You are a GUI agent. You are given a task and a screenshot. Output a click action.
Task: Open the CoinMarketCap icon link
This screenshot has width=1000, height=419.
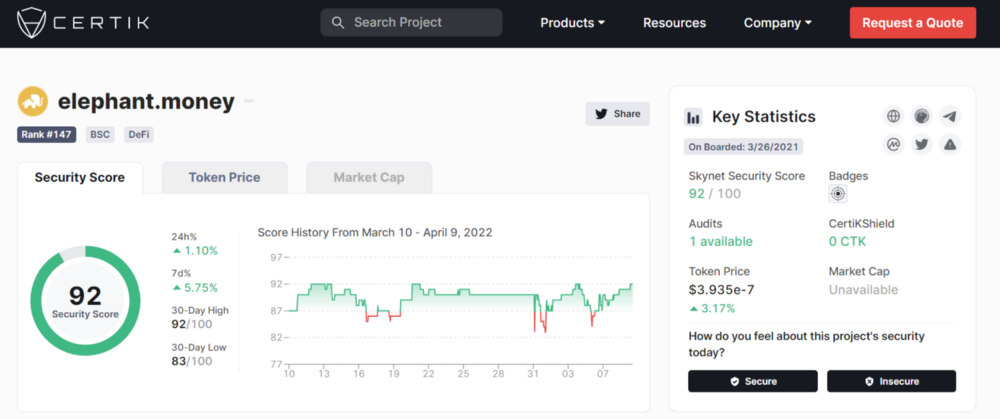tap(893, 145)
